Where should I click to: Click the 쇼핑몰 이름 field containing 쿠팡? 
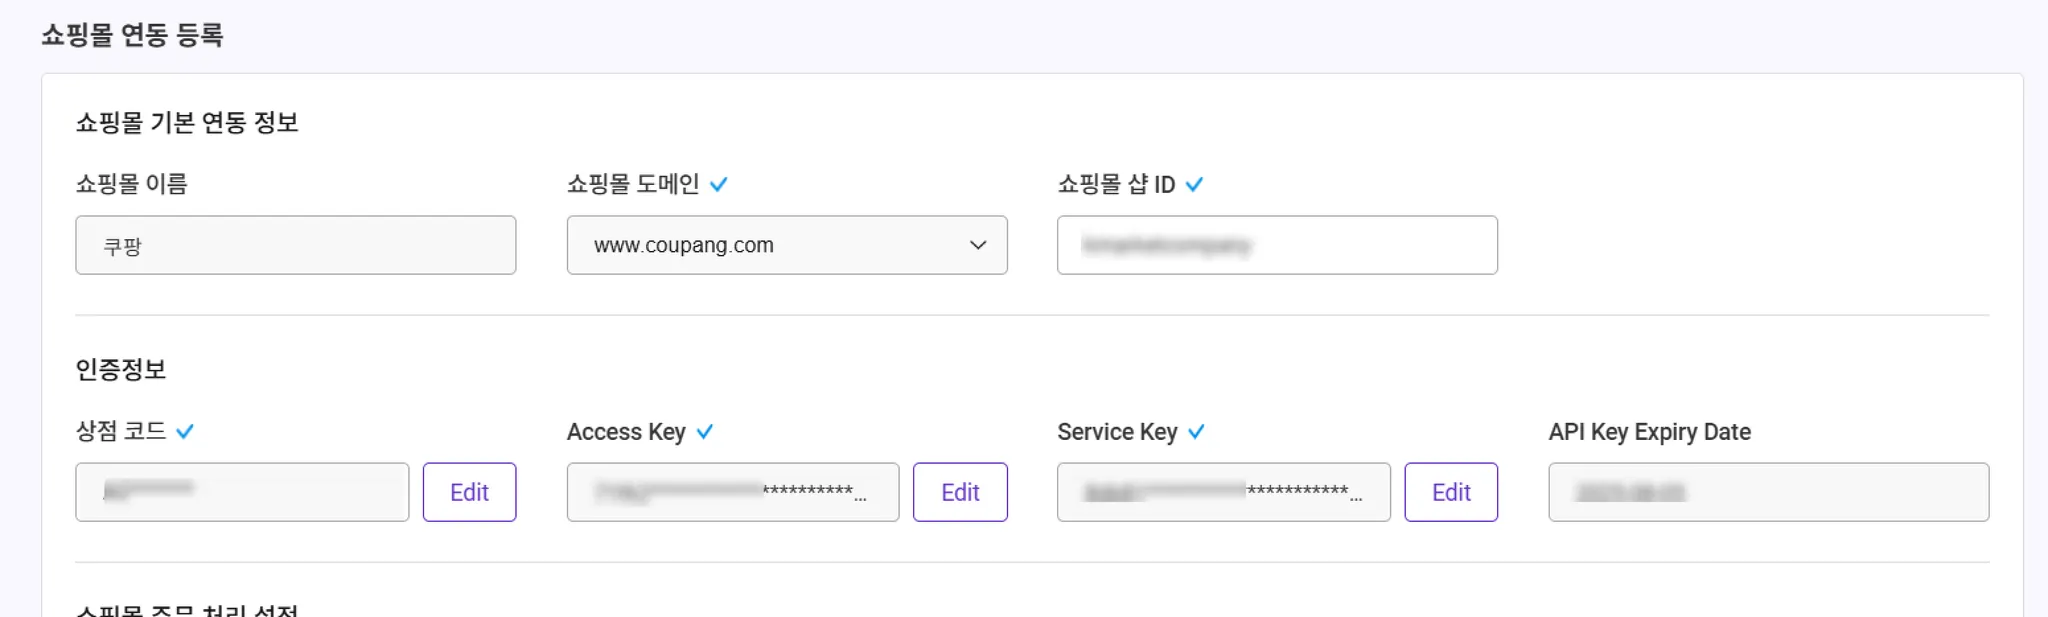pyautogui.click(x=295, y=245)
